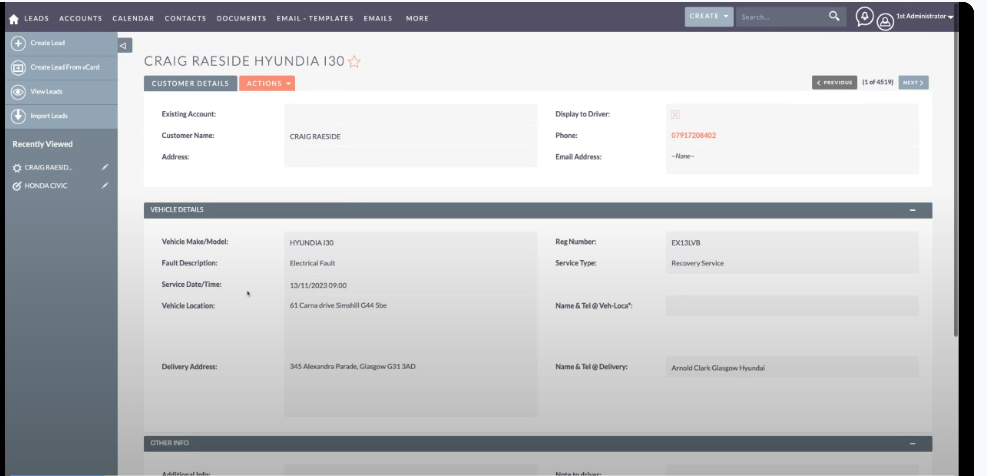Select the Electrical Fault description value

tap(312, 263)
